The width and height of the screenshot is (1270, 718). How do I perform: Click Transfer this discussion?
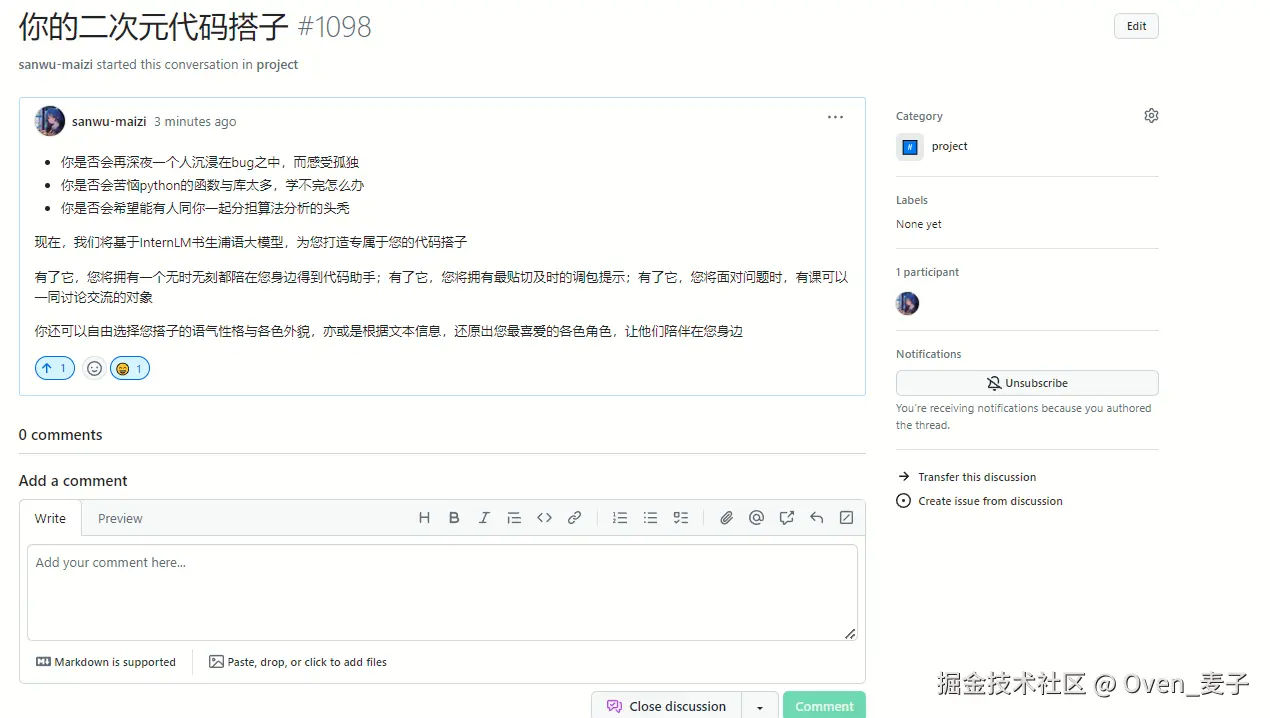(966, 477)
